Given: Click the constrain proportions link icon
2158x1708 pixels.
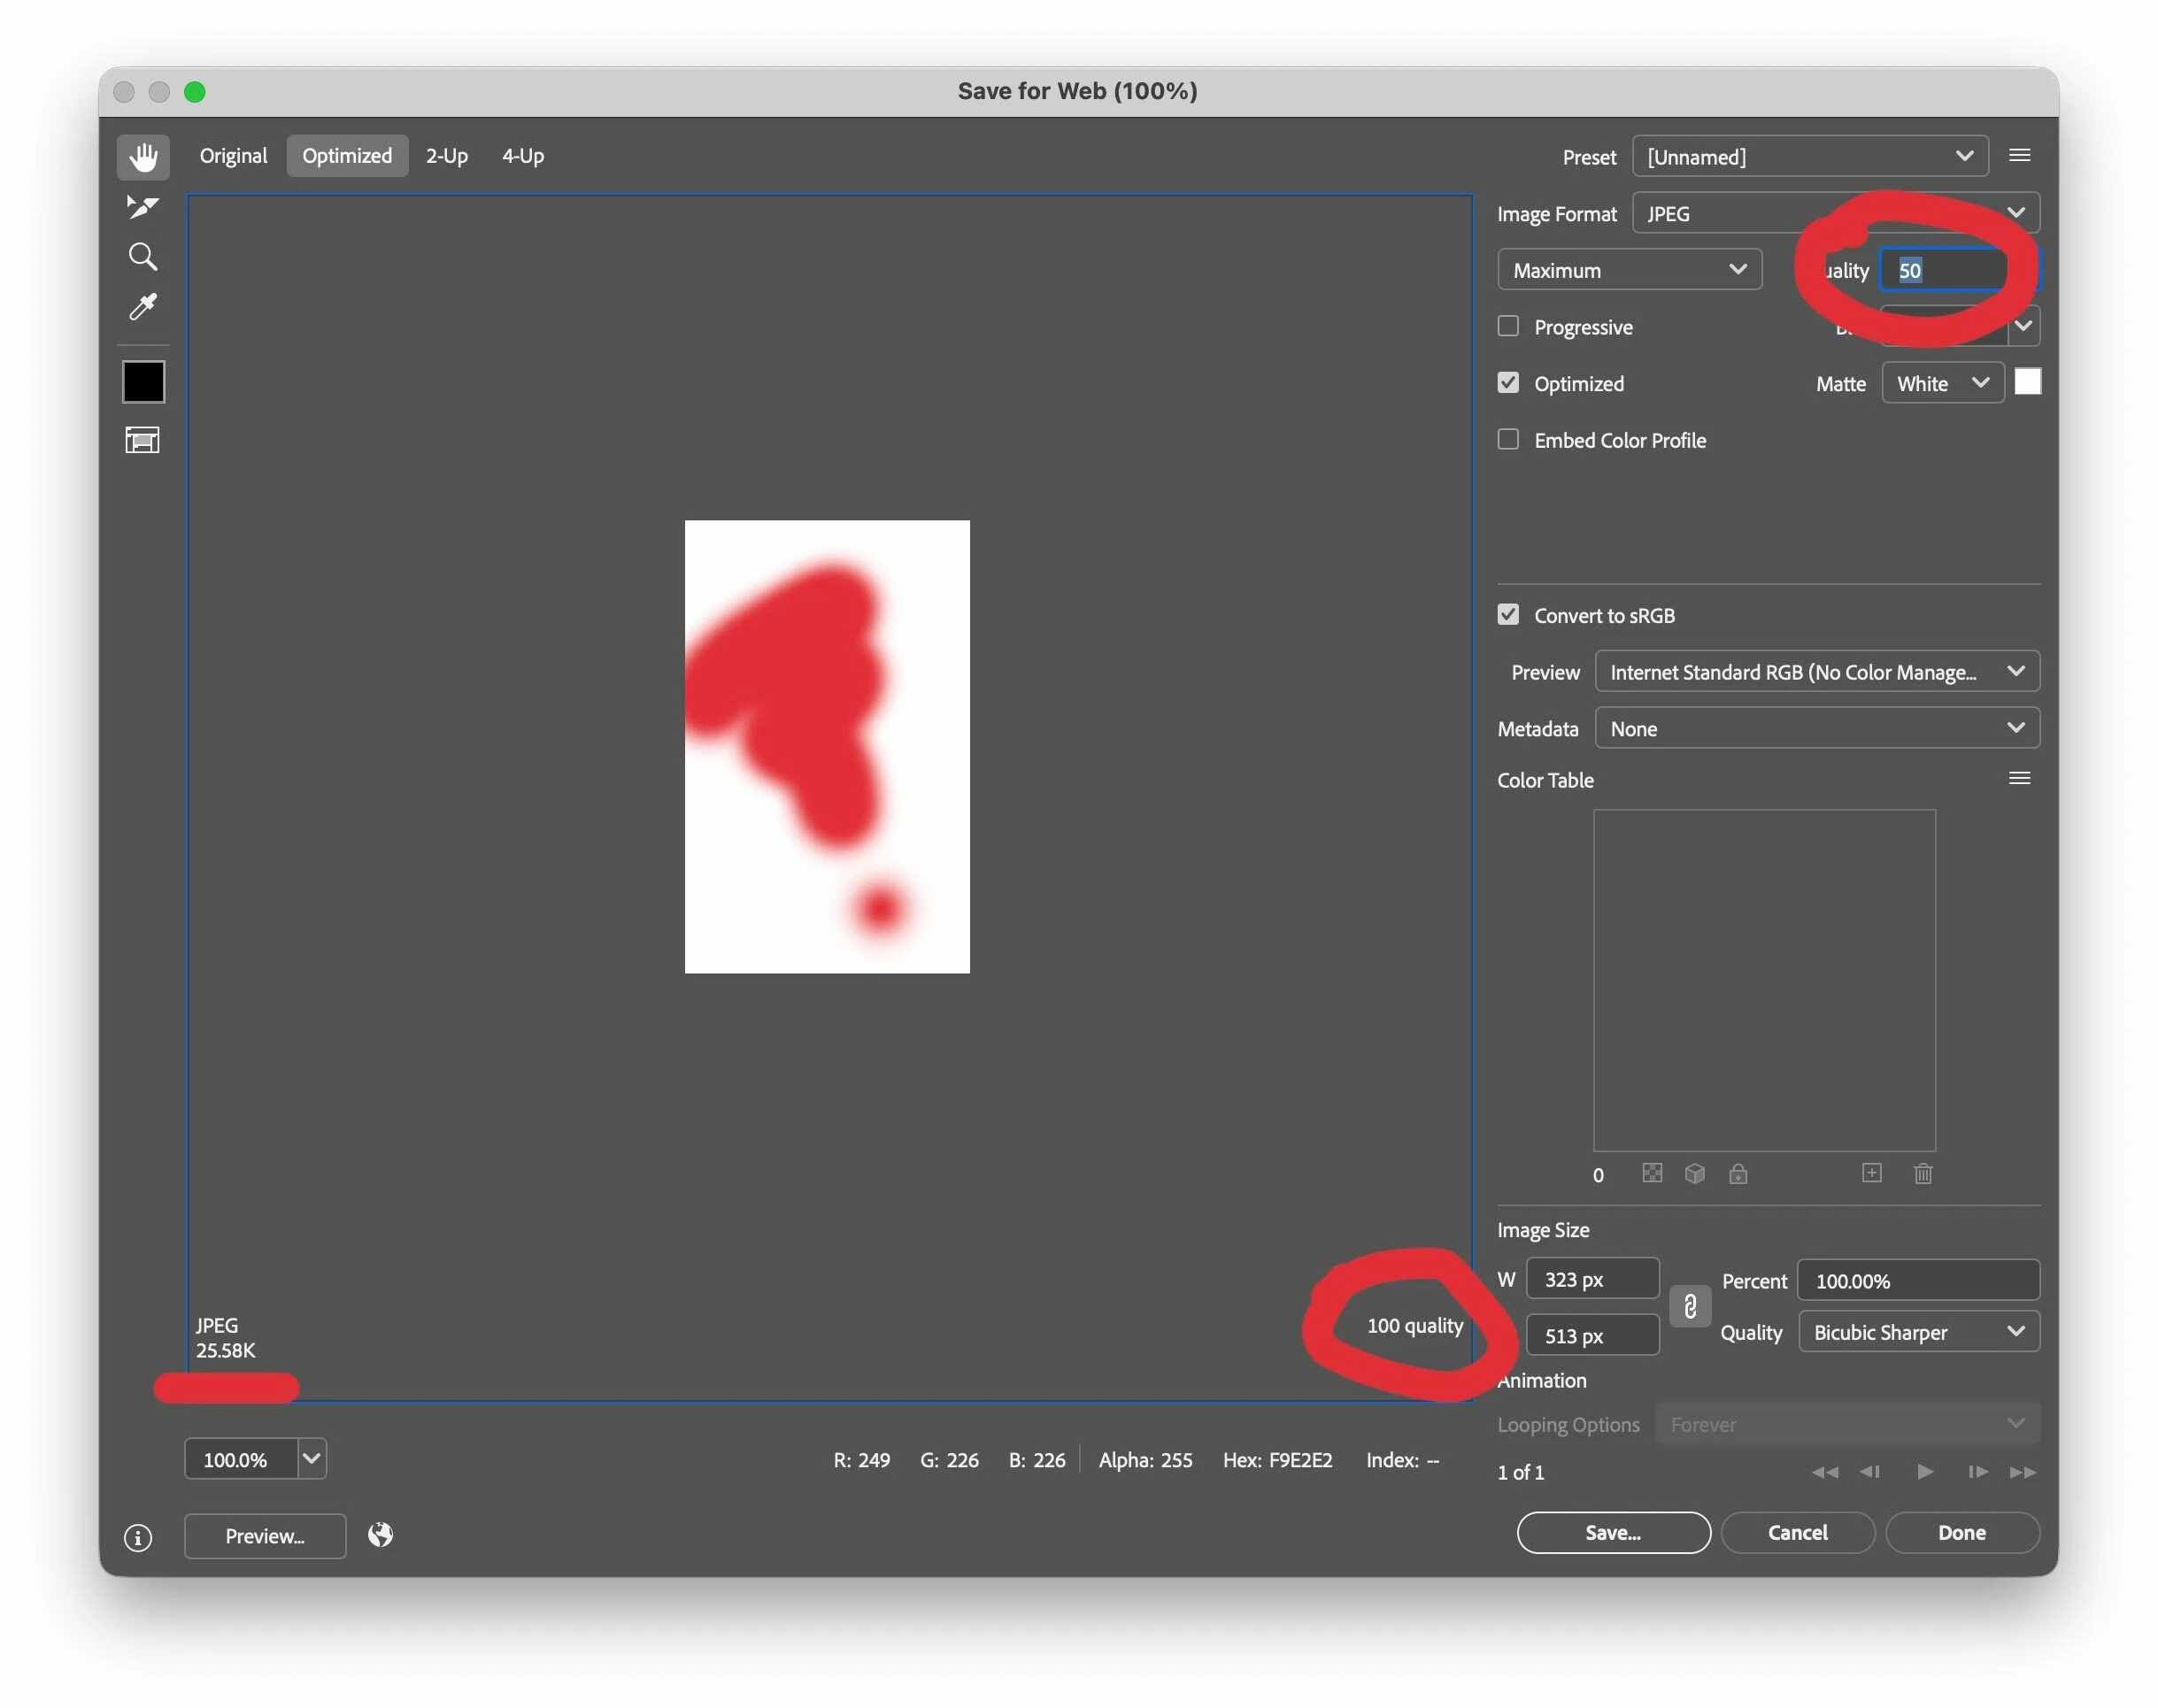Looking at the screenshot, I should [x=1689, y=1306].
